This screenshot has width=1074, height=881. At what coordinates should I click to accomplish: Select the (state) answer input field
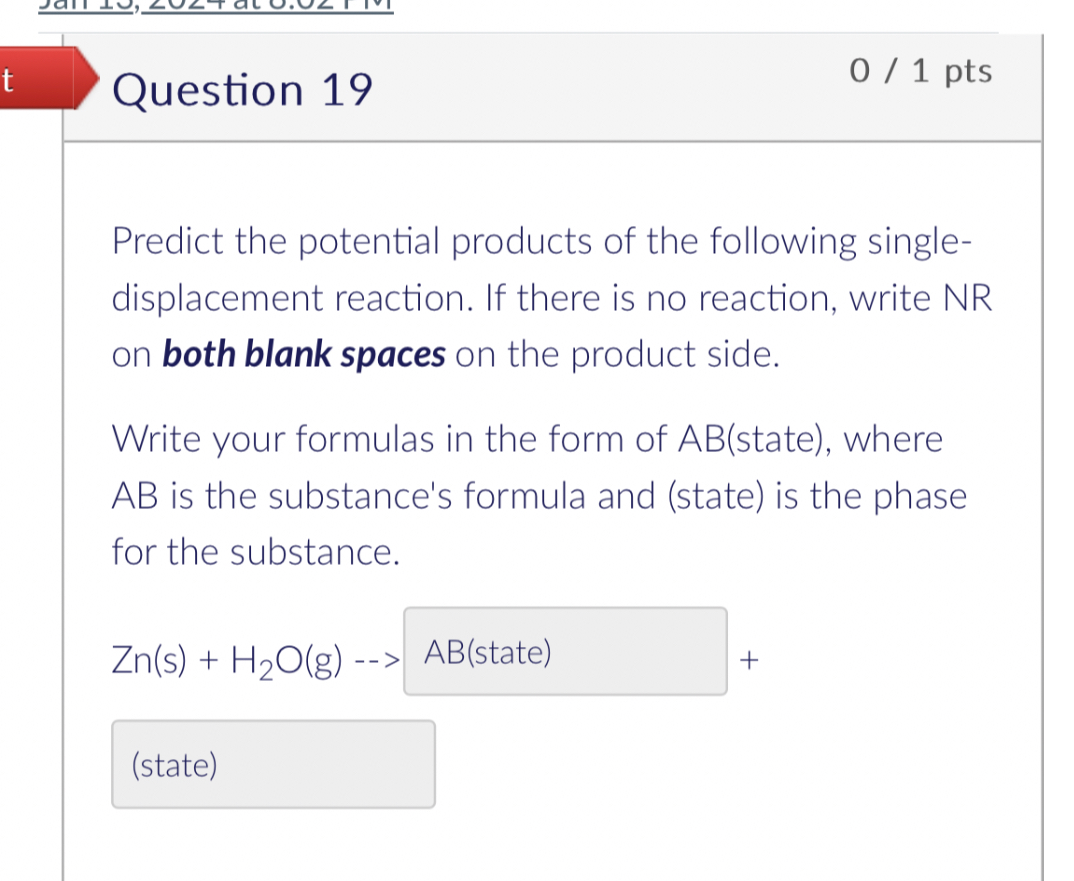tap(273, 764)
